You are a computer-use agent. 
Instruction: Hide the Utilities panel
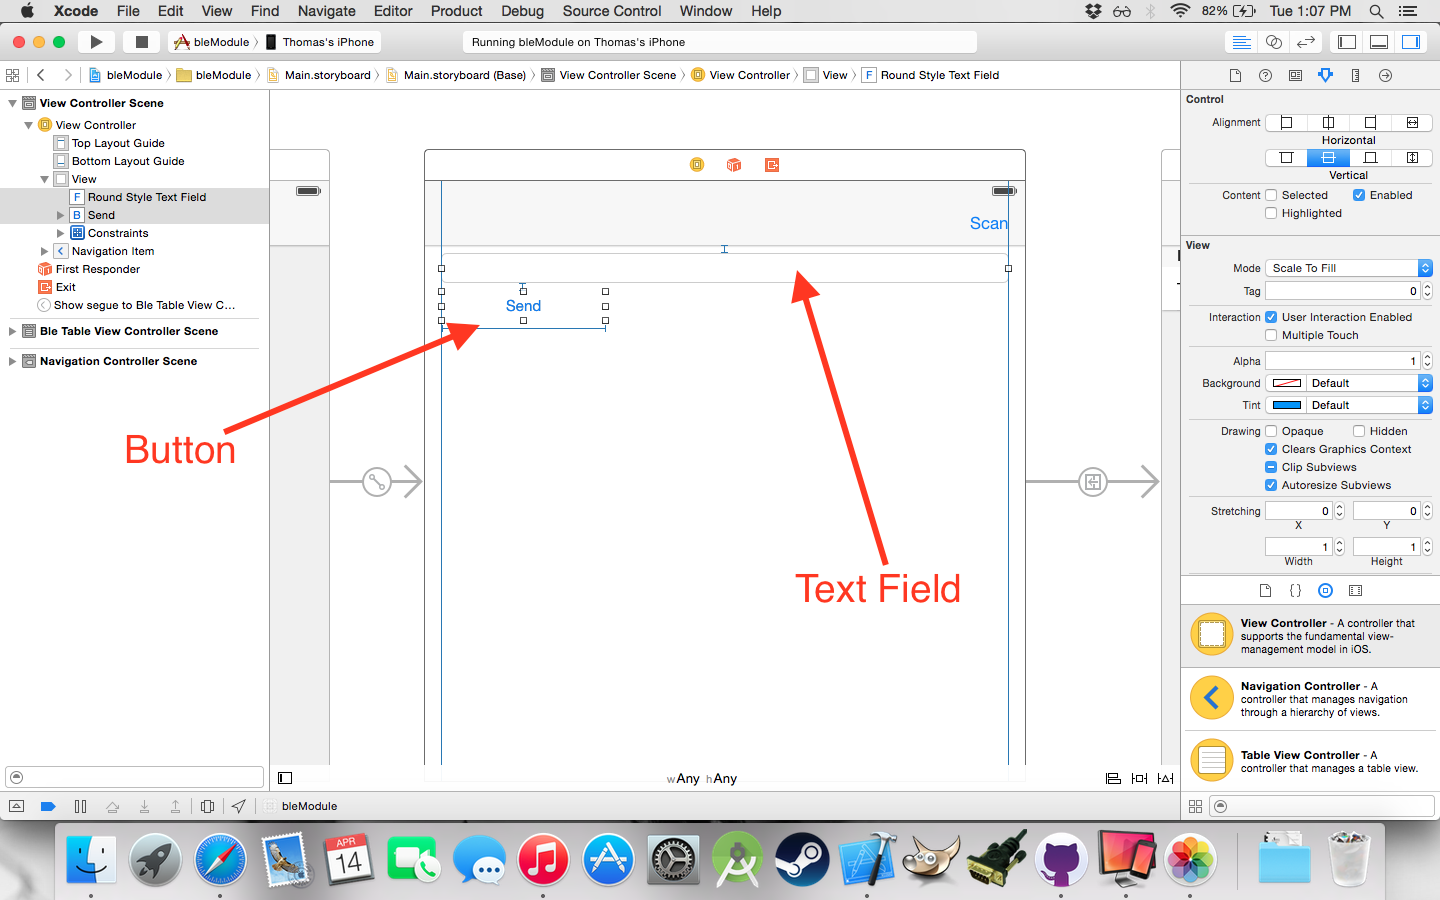pyautogui.click(x=1411, y=42)
